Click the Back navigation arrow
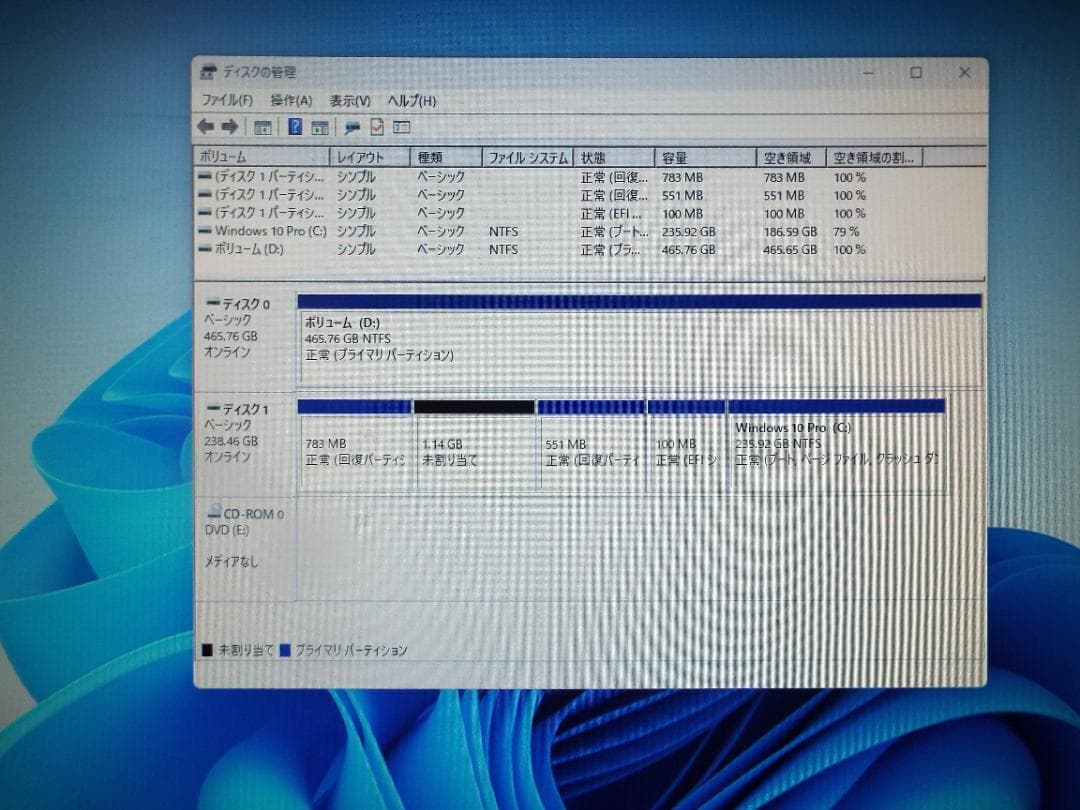1080x810 pixels. click(206, 127)
